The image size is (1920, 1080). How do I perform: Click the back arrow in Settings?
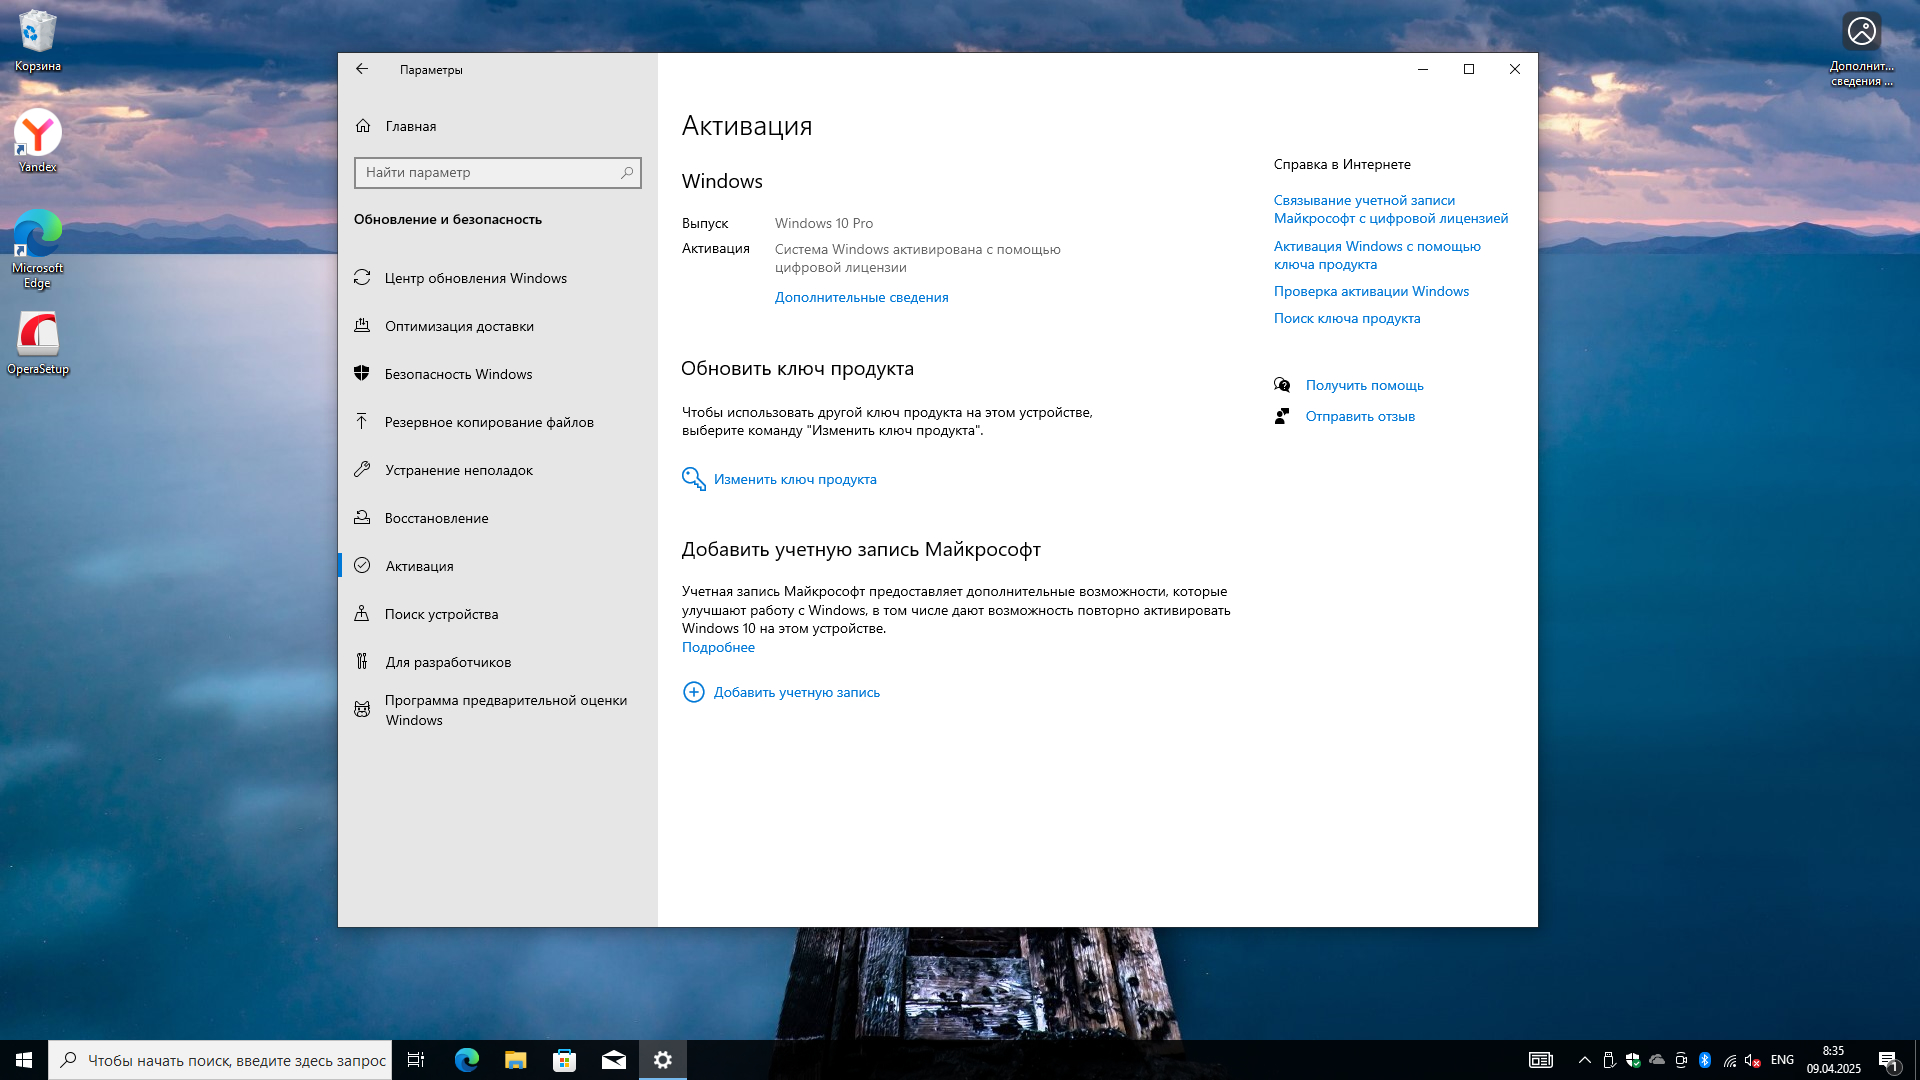pos(362,69)
